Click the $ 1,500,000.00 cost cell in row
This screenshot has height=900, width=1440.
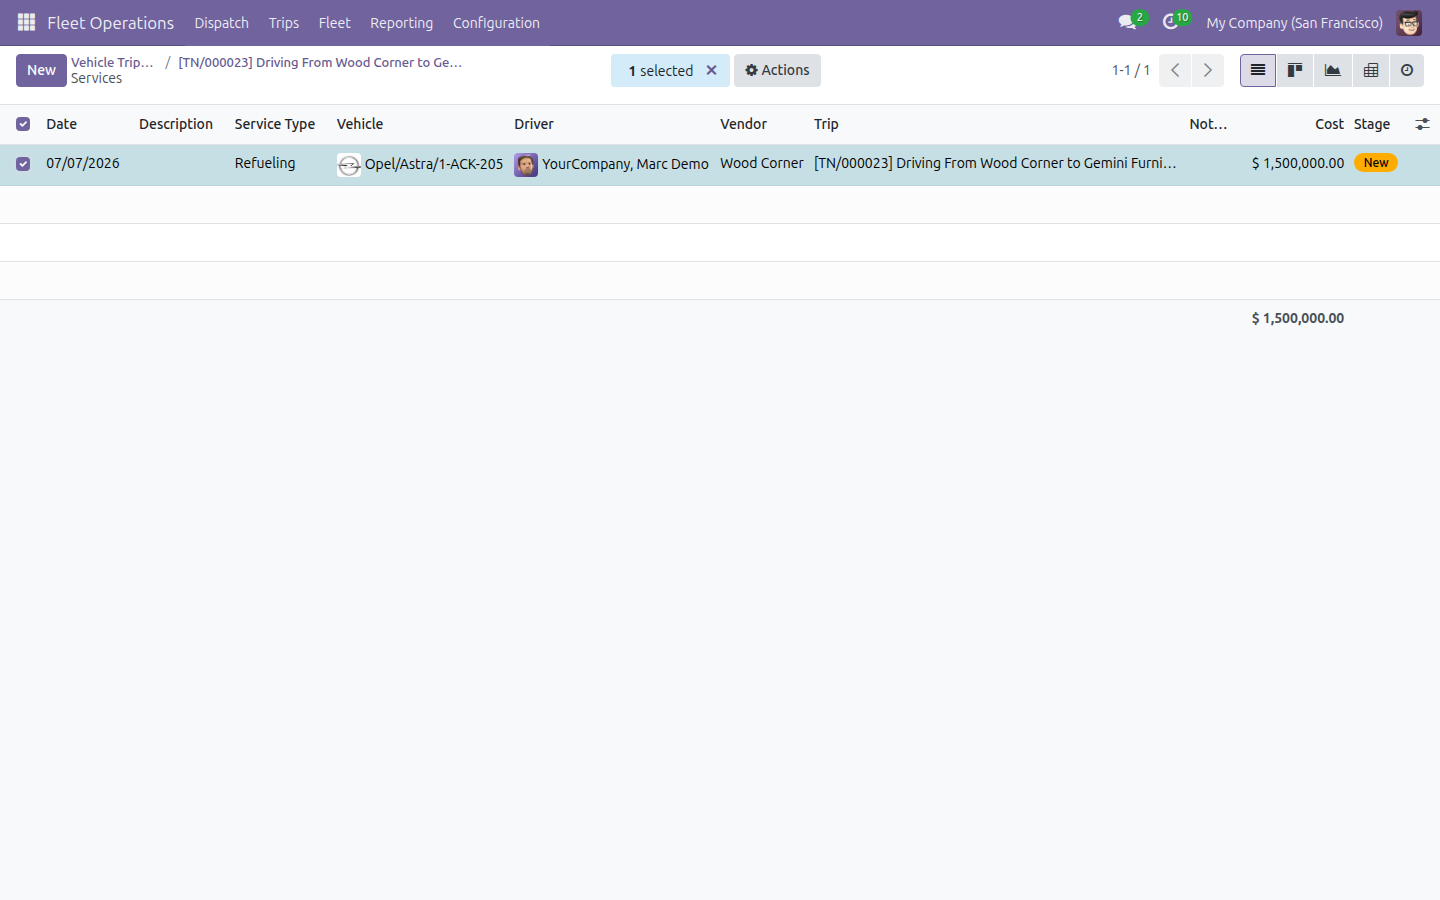1298,163
